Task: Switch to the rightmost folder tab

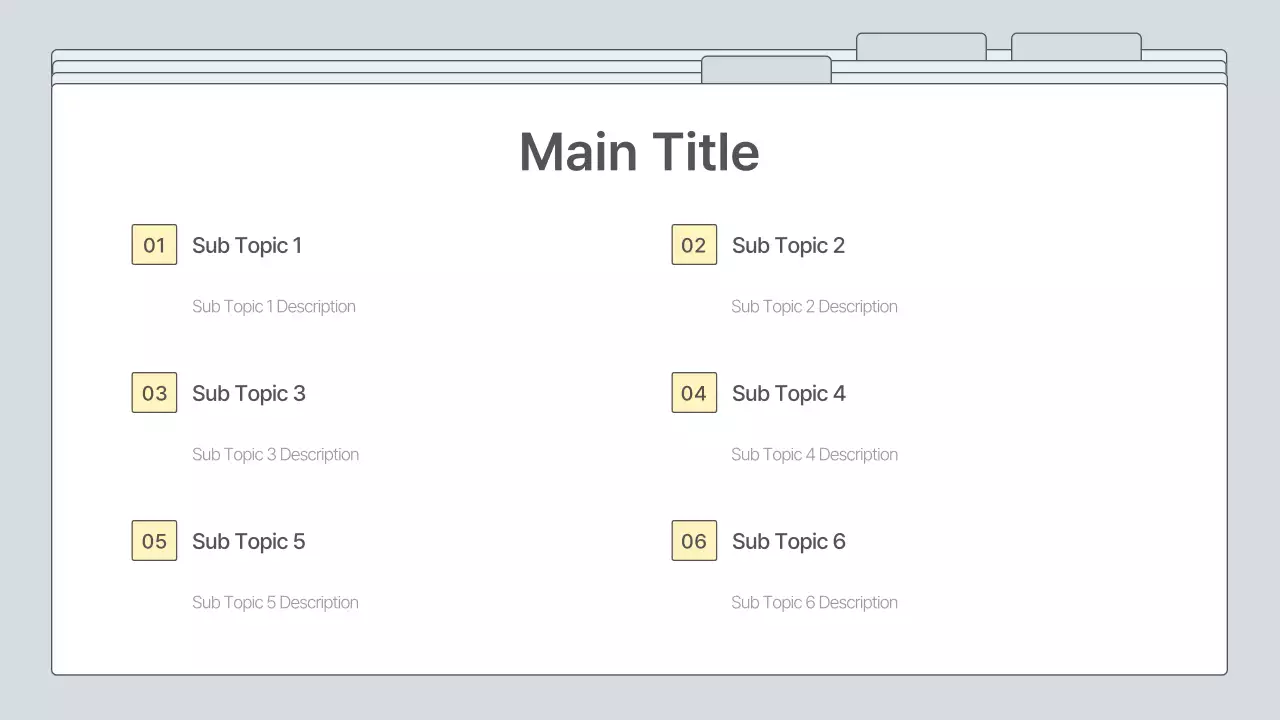Action: tap(1076, 46)
